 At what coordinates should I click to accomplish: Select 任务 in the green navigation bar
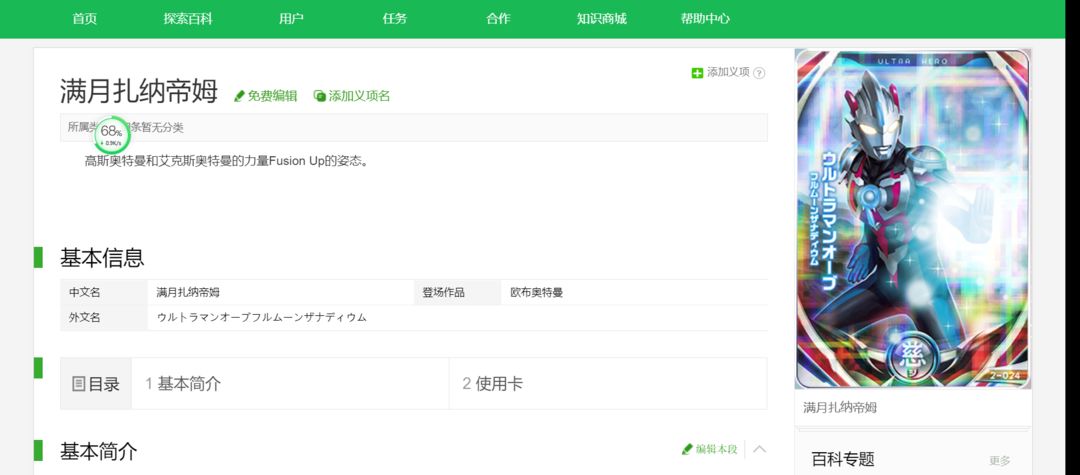395,19
